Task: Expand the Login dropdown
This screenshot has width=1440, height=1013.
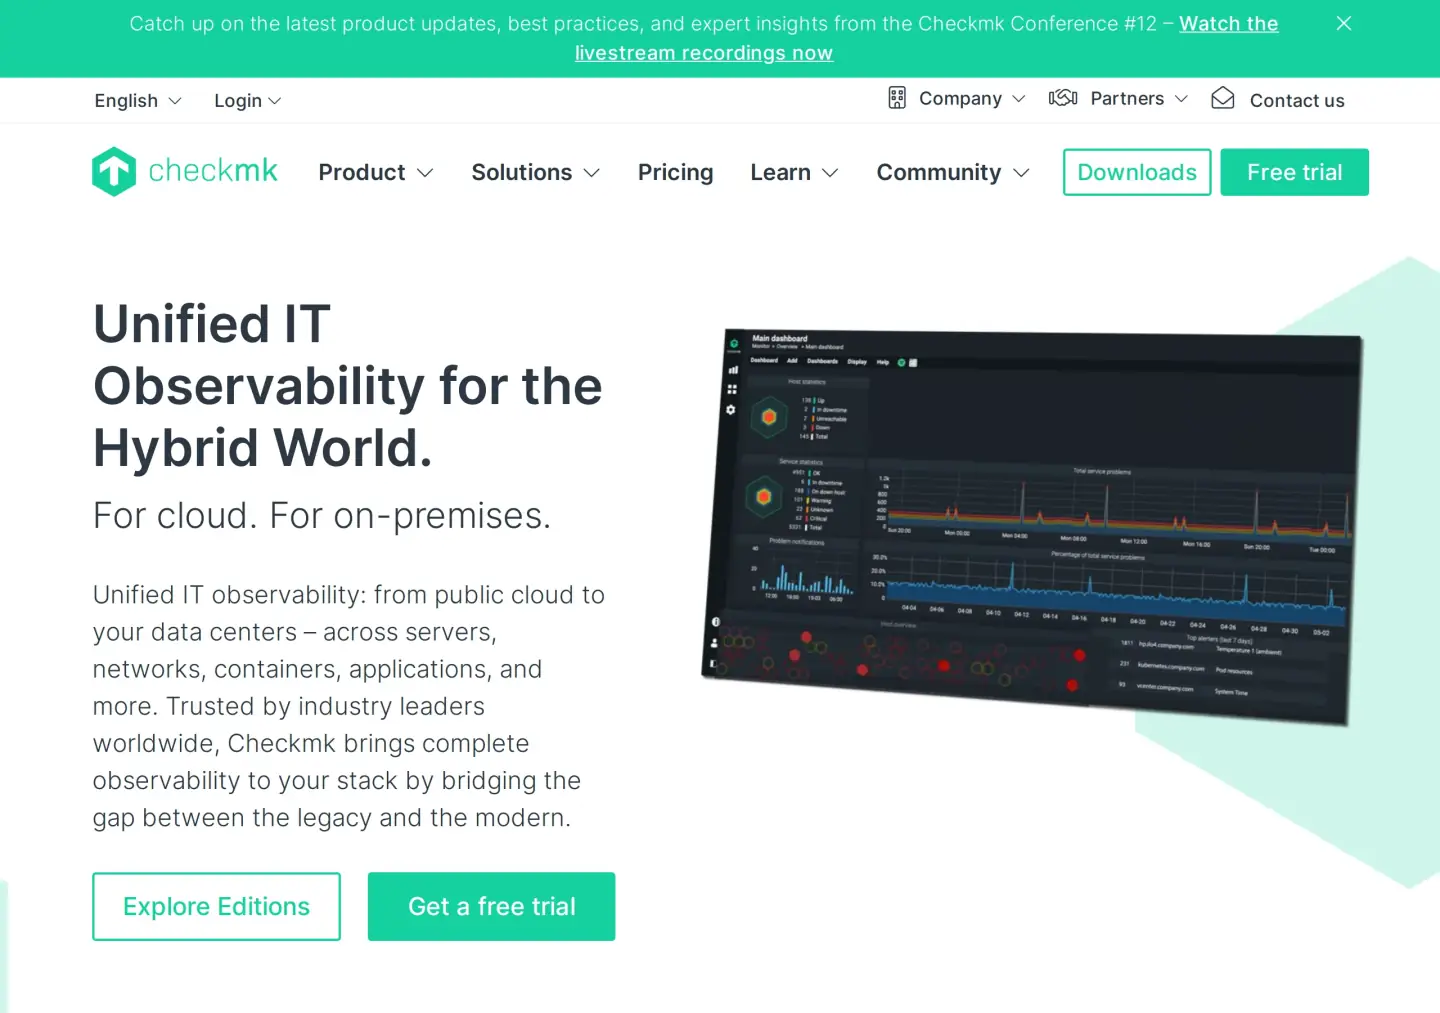Action: [248, 101]
